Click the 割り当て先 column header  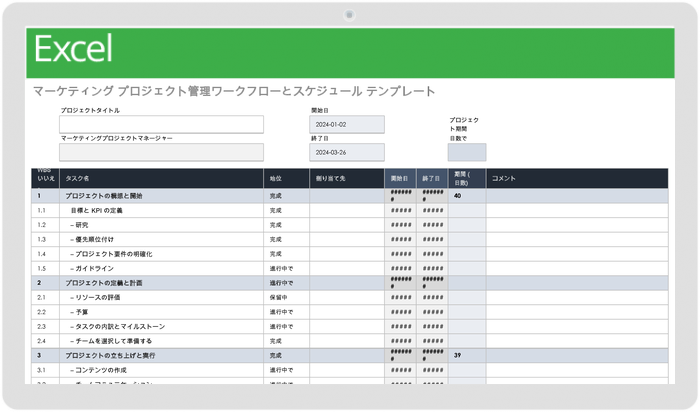(347, 178)
